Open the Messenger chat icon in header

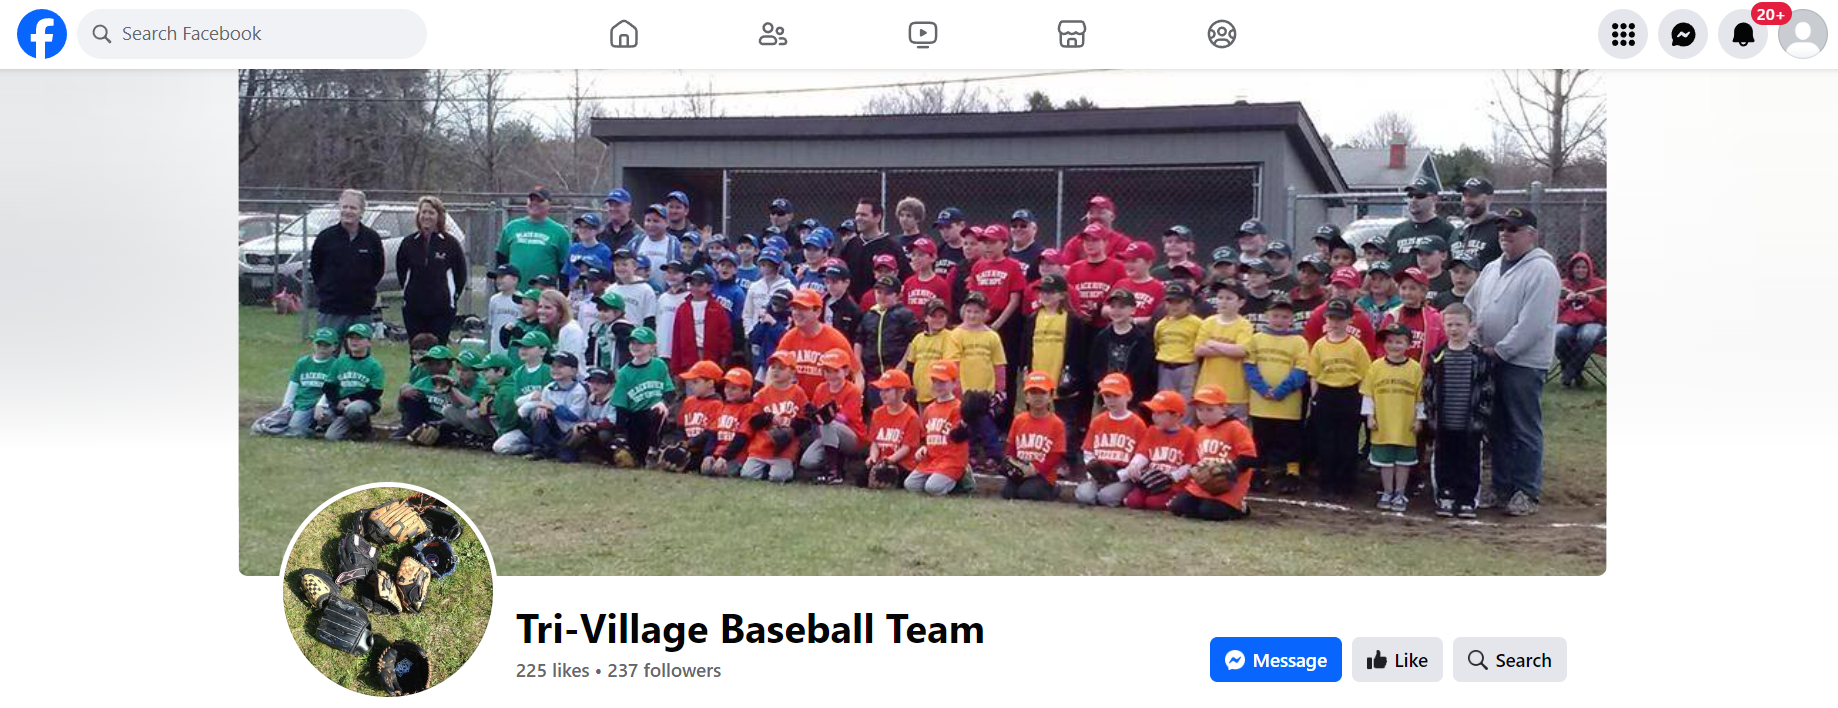(1683, 34)
